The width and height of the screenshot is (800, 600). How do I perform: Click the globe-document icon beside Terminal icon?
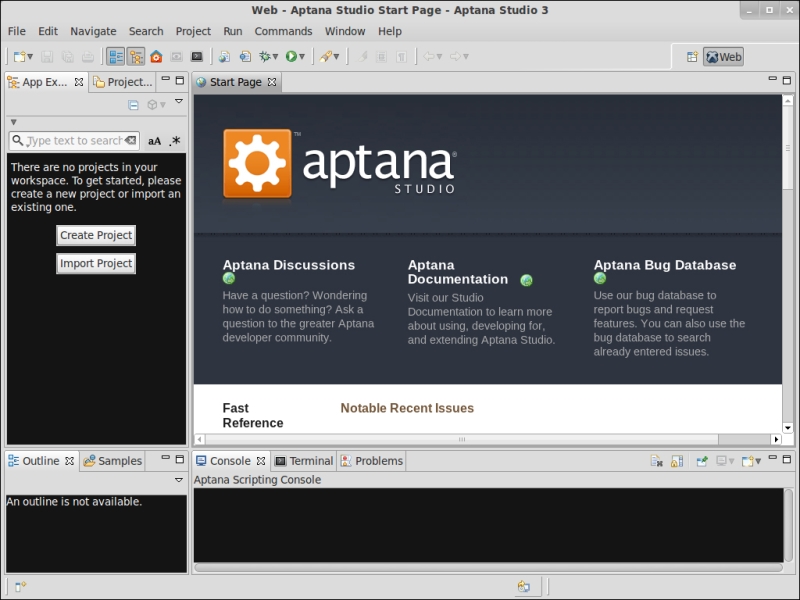click(x=224, y=57)
